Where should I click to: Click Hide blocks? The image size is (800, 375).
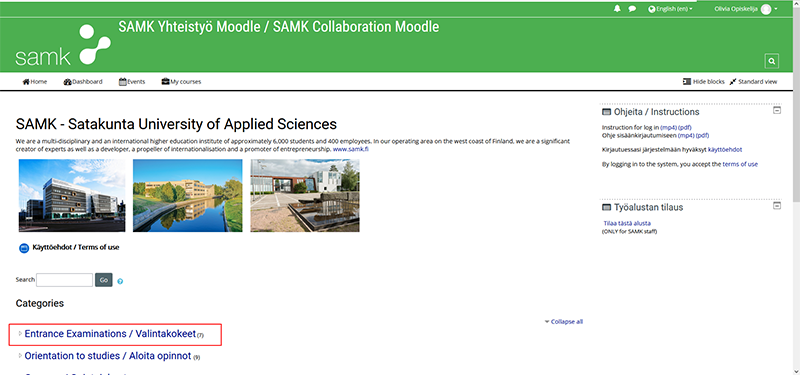point(704,82)
